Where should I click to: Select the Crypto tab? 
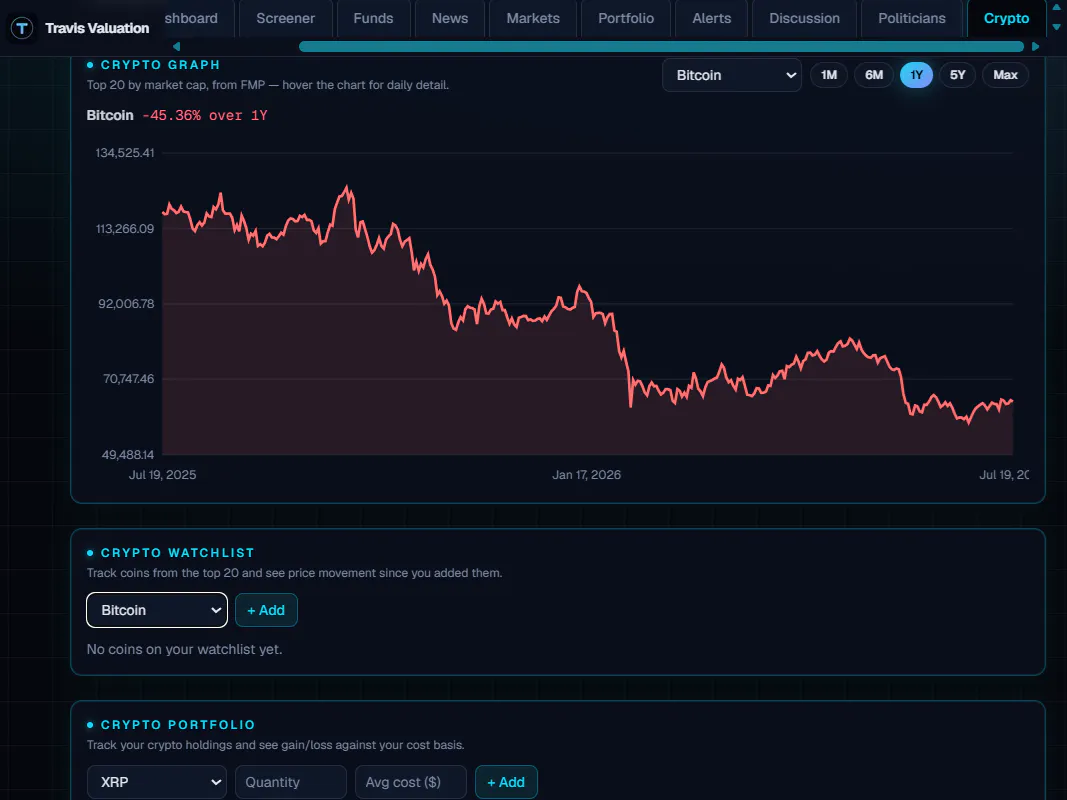pyautogui.click(x=1006, y=18)
